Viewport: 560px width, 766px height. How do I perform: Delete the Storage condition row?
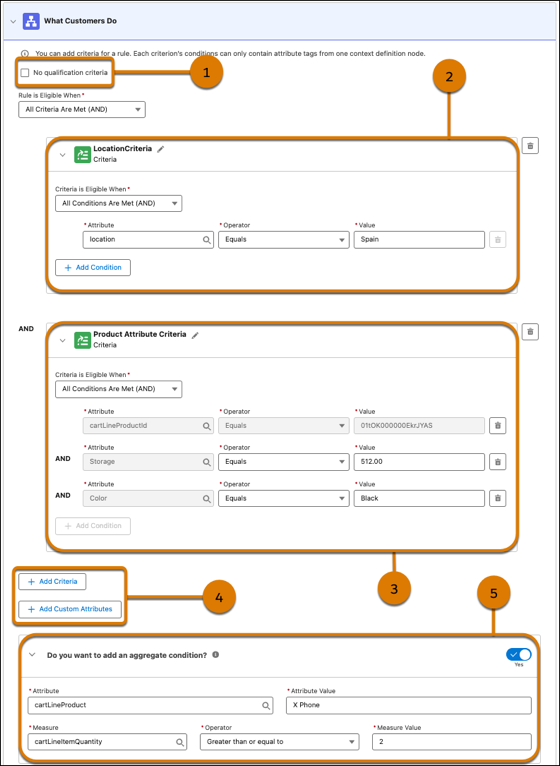(498, 462)
